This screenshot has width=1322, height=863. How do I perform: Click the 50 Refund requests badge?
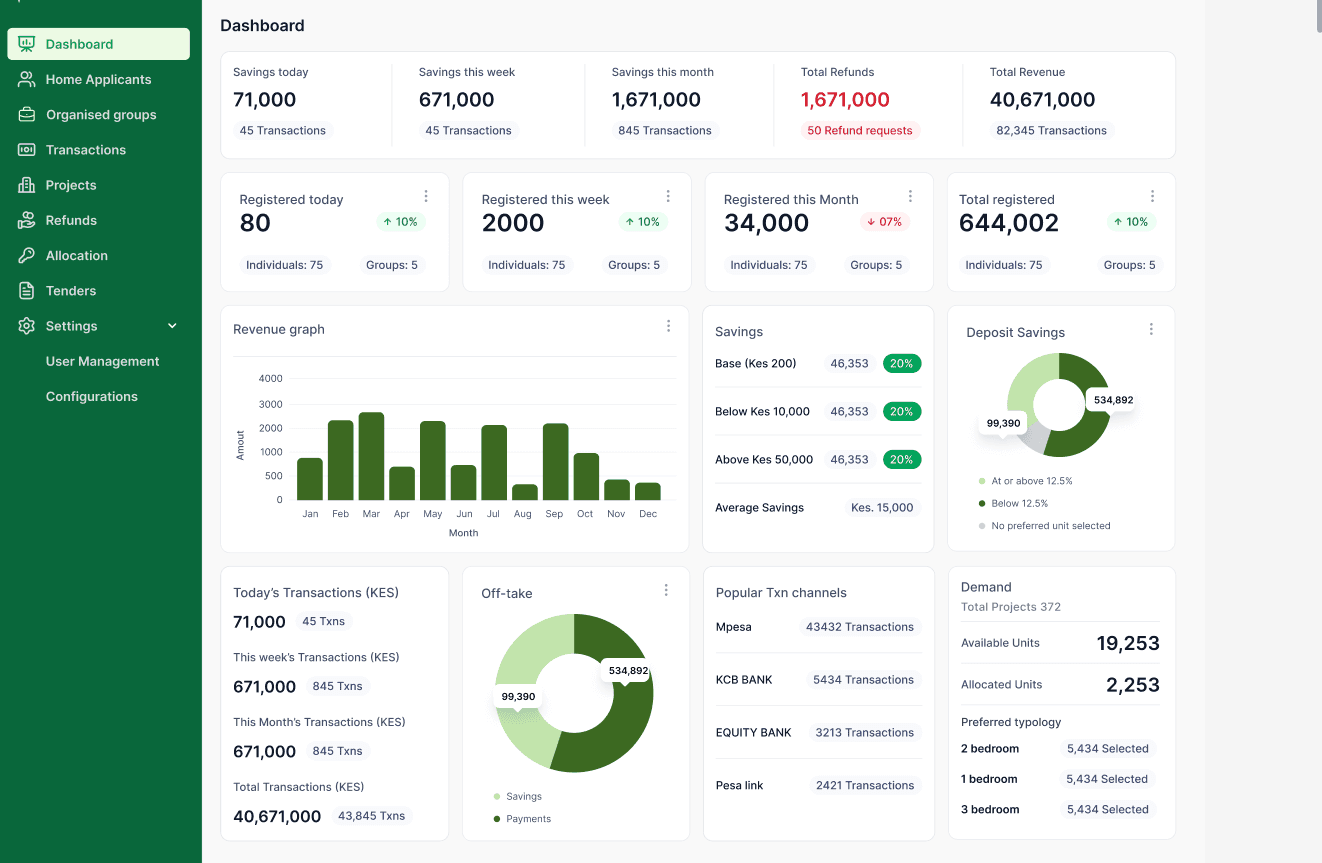860,130
